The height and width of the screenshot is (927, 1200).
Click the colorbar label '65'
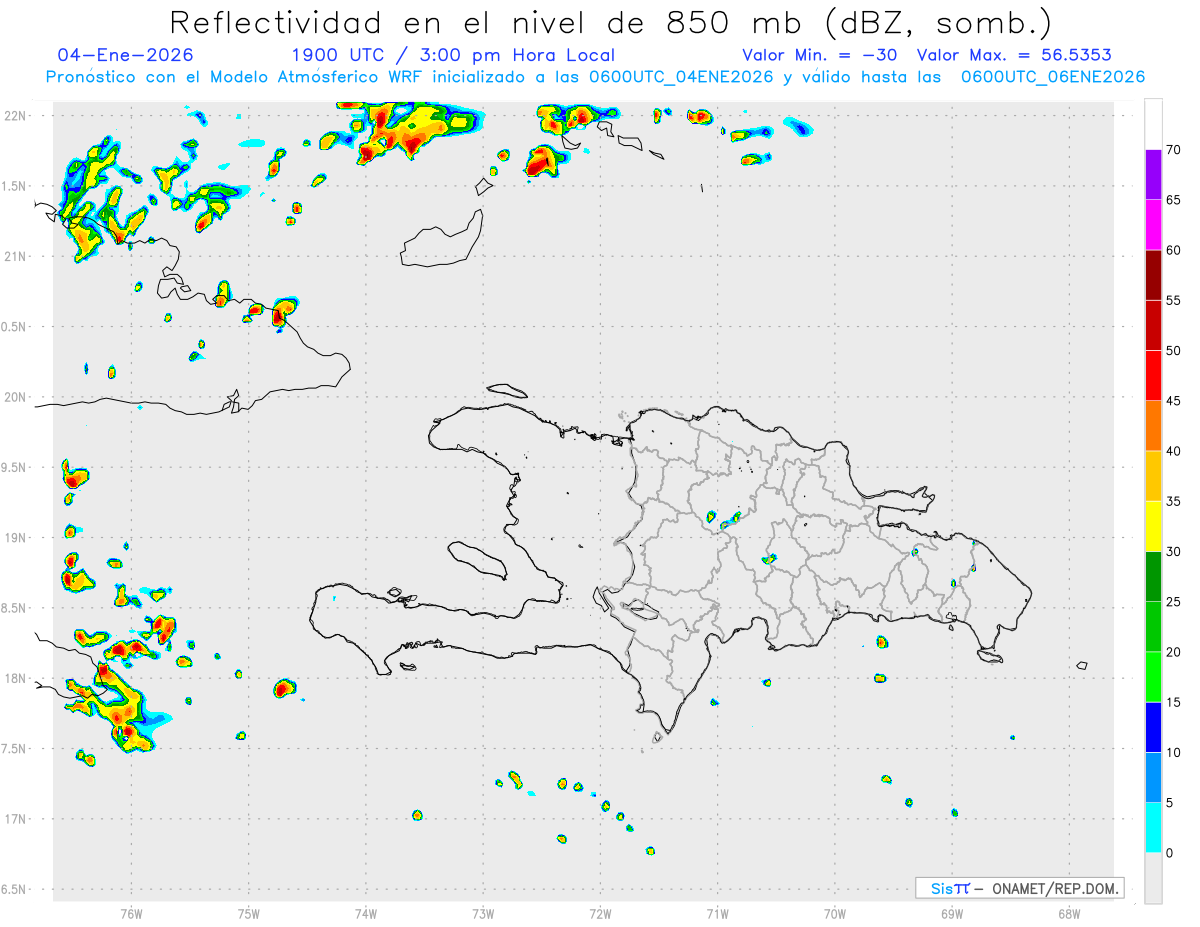point(1174,200)
